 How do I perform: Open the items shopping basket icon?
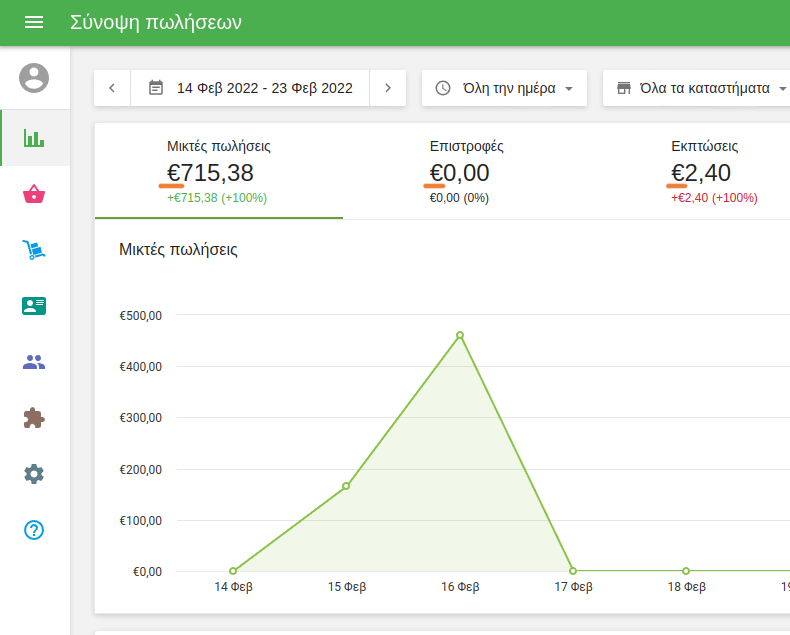[34, 194]
